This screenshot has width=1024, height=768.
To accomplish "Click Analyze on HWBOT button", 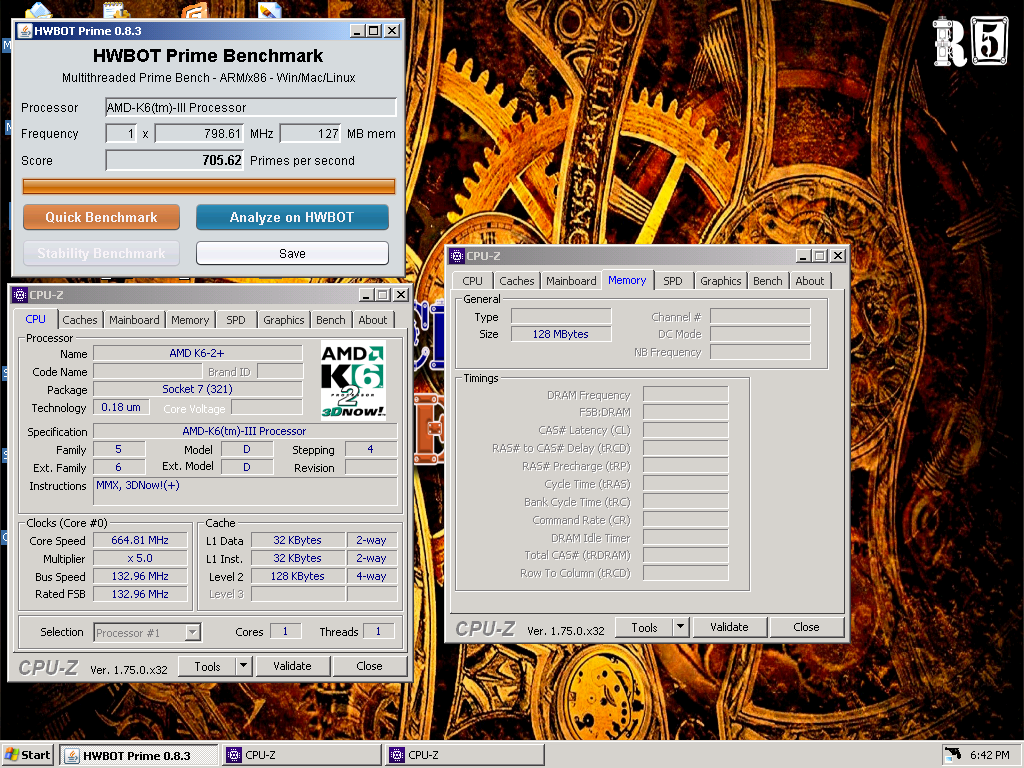I will [x=292, y=217].
